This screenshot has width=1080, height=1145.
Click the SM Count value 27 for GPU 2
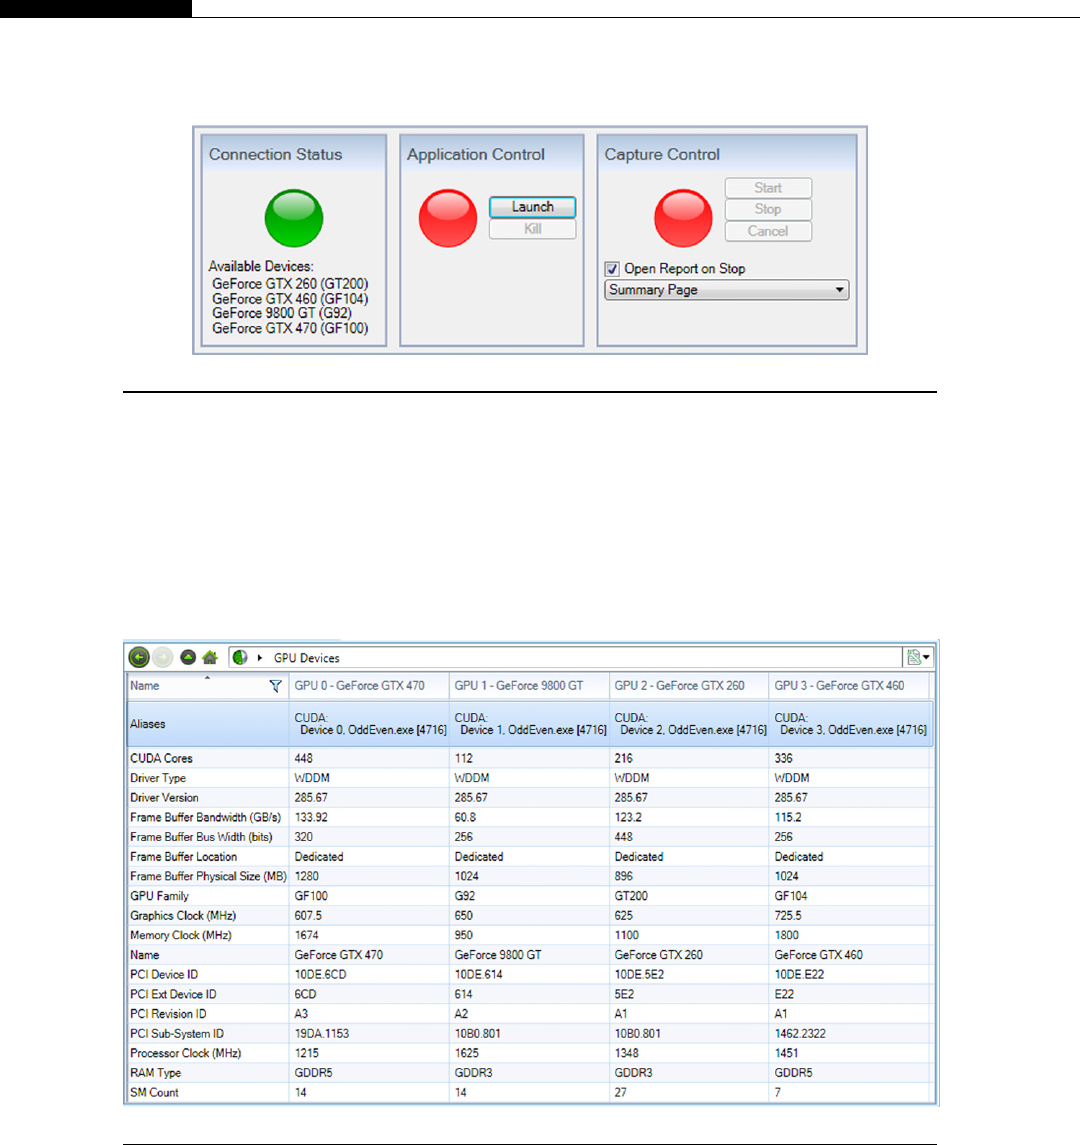(621, 1093)
